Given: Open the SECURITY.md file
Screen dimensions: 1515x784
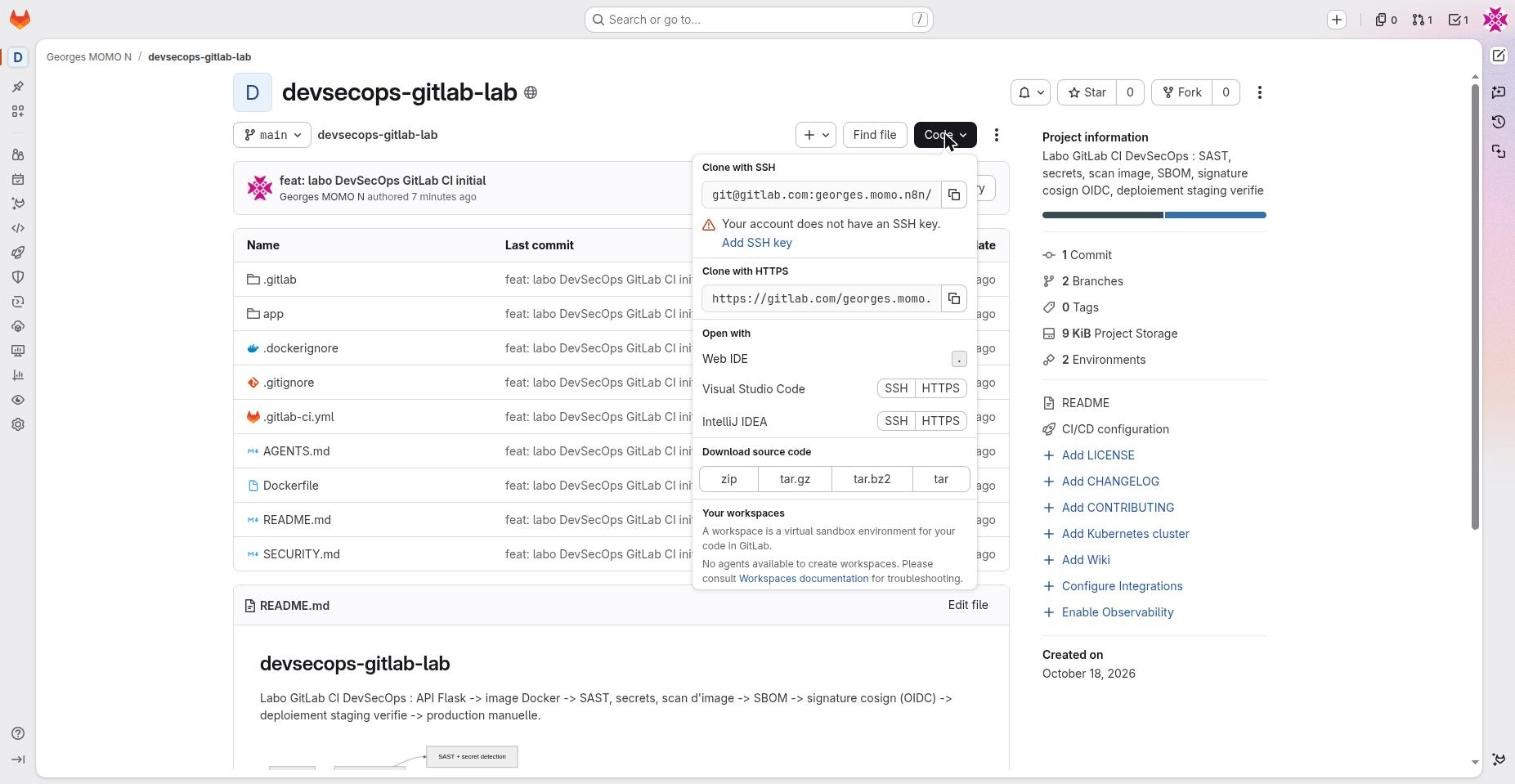Looking at the screenshot, I should (x=301, y=554).
